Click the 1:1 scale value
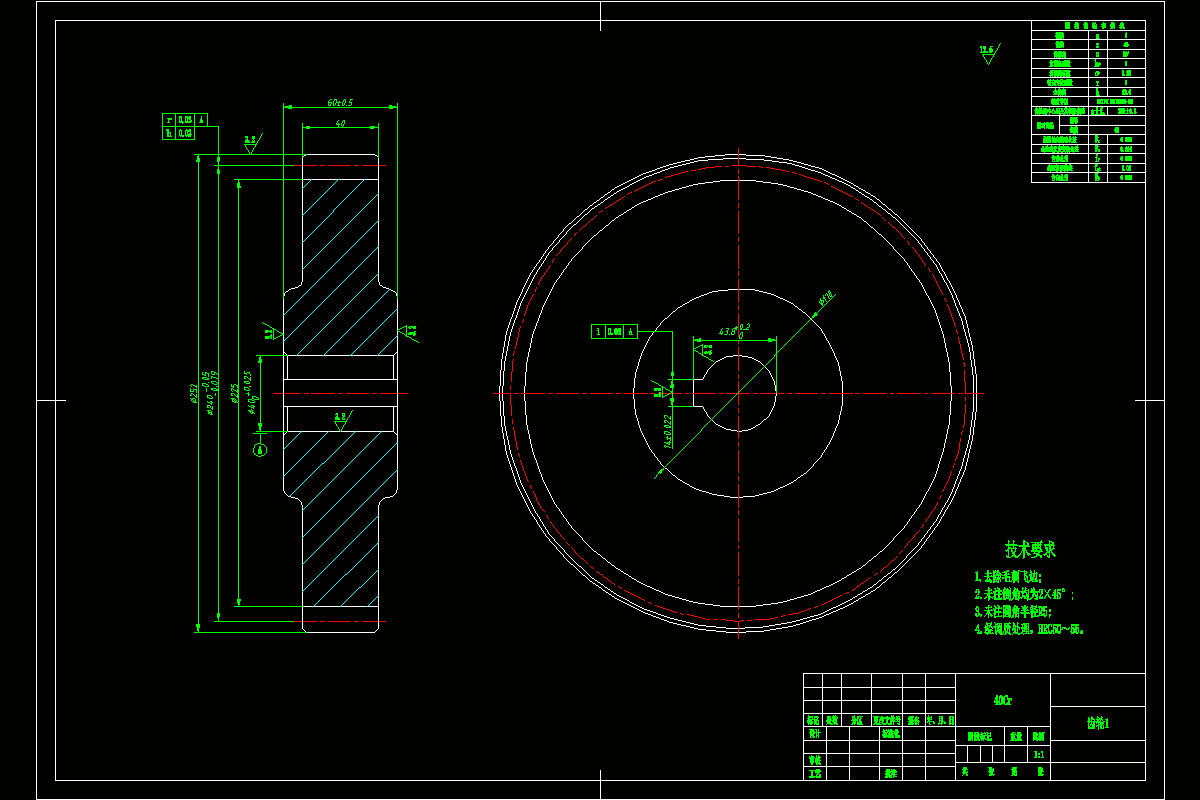This screenshot has width=1200, height=800. 1038,754
